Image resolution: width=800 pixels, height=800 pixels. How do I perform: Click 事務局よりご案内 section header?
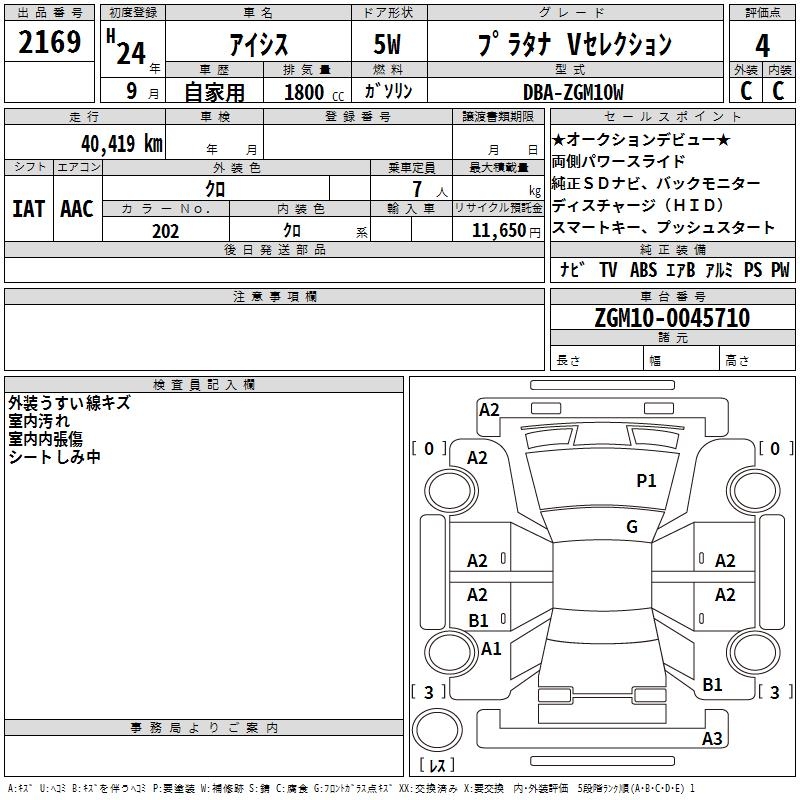204,728
